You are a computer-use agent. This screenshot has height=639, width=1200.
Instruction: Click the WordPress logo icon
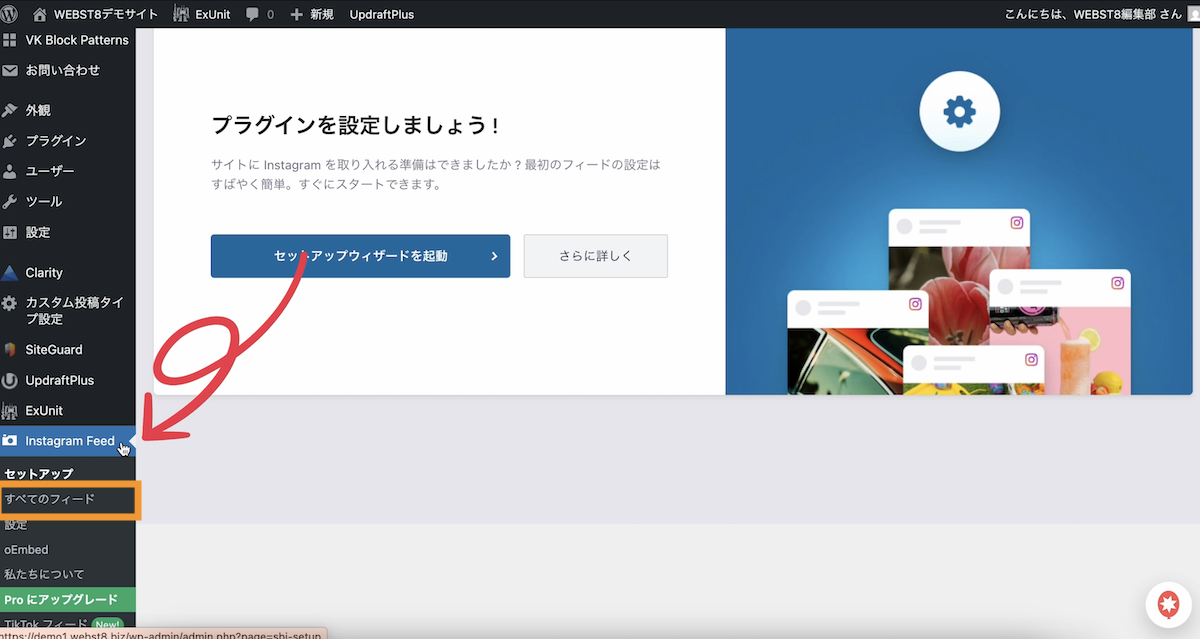(x=11, y=14)
